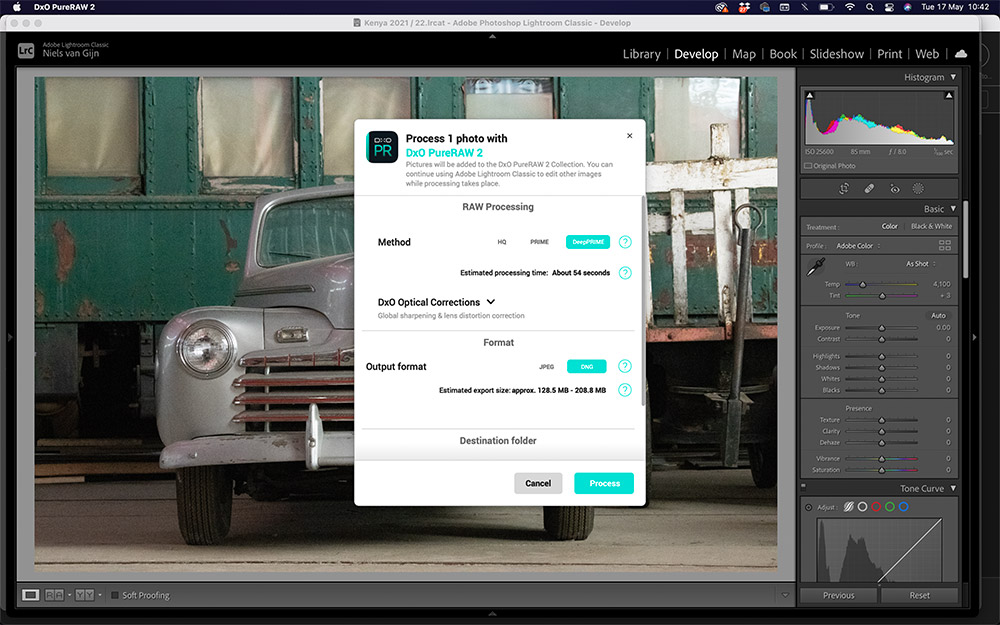This screenshot has width=1000, height=625.
Task: Open the Apple menu
Action: tap(17, 7)
